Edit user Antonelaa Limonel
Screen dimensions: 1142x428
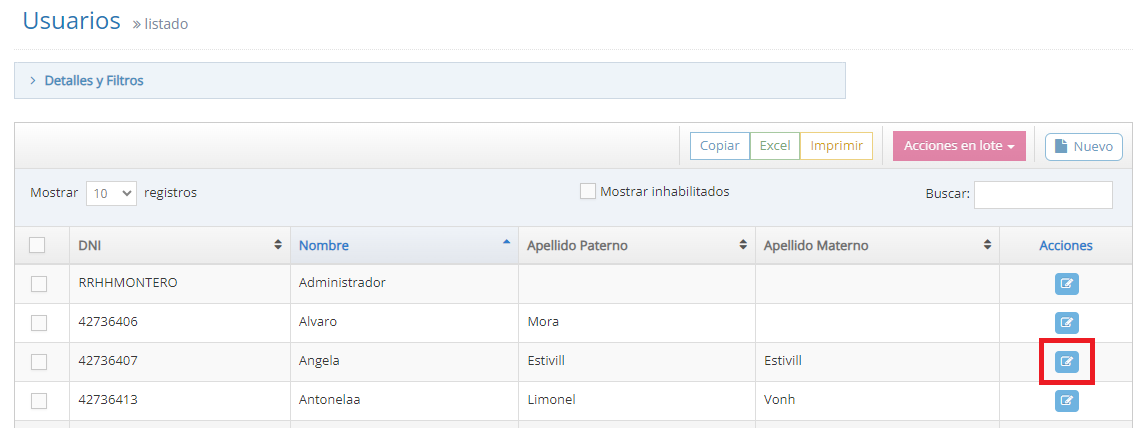(1066, 401)
